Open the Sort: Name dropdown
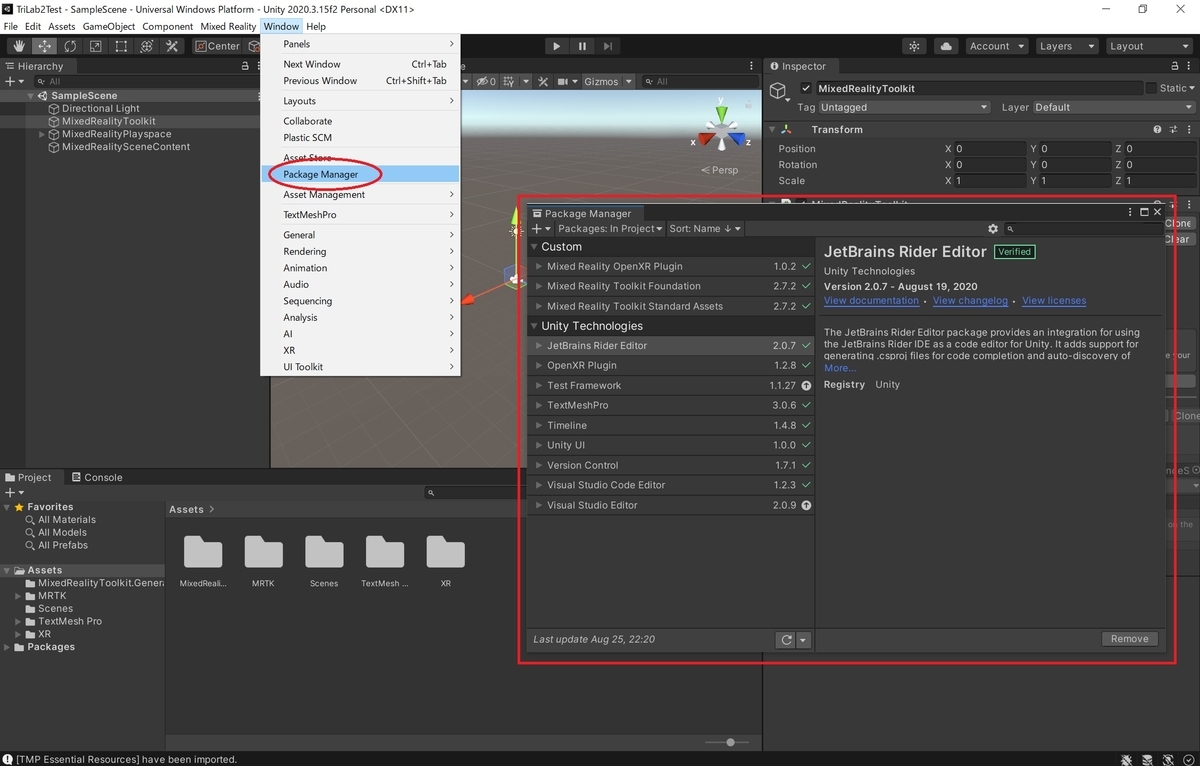1200x766 pixels. point(705,229)
